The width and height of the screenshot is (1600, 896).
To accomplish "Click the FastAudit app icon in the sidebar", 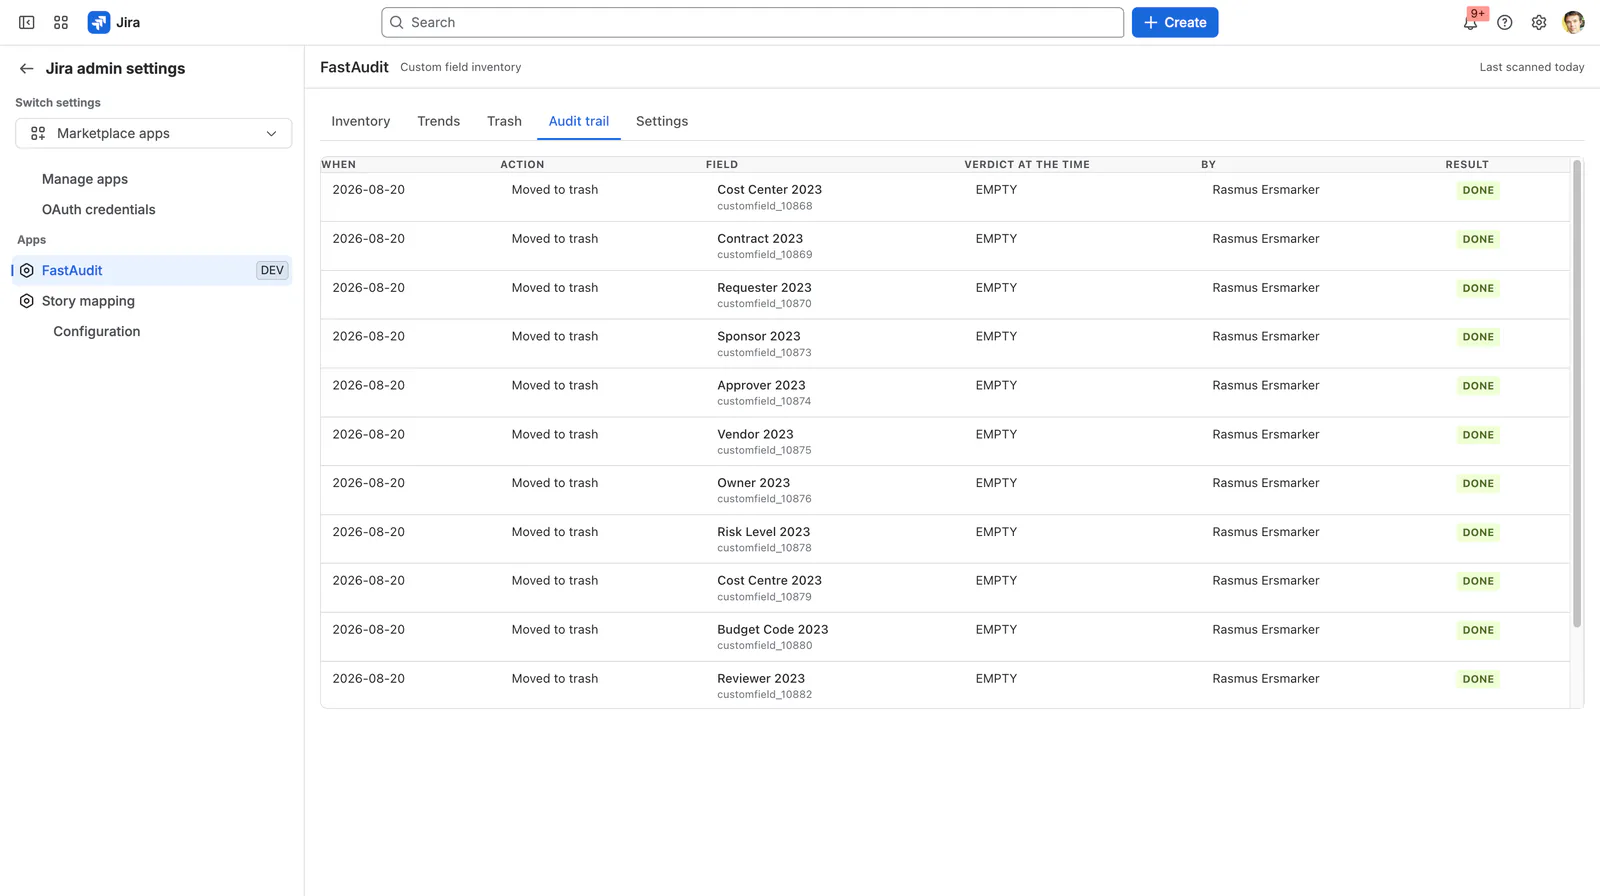I will coord(27,270).
